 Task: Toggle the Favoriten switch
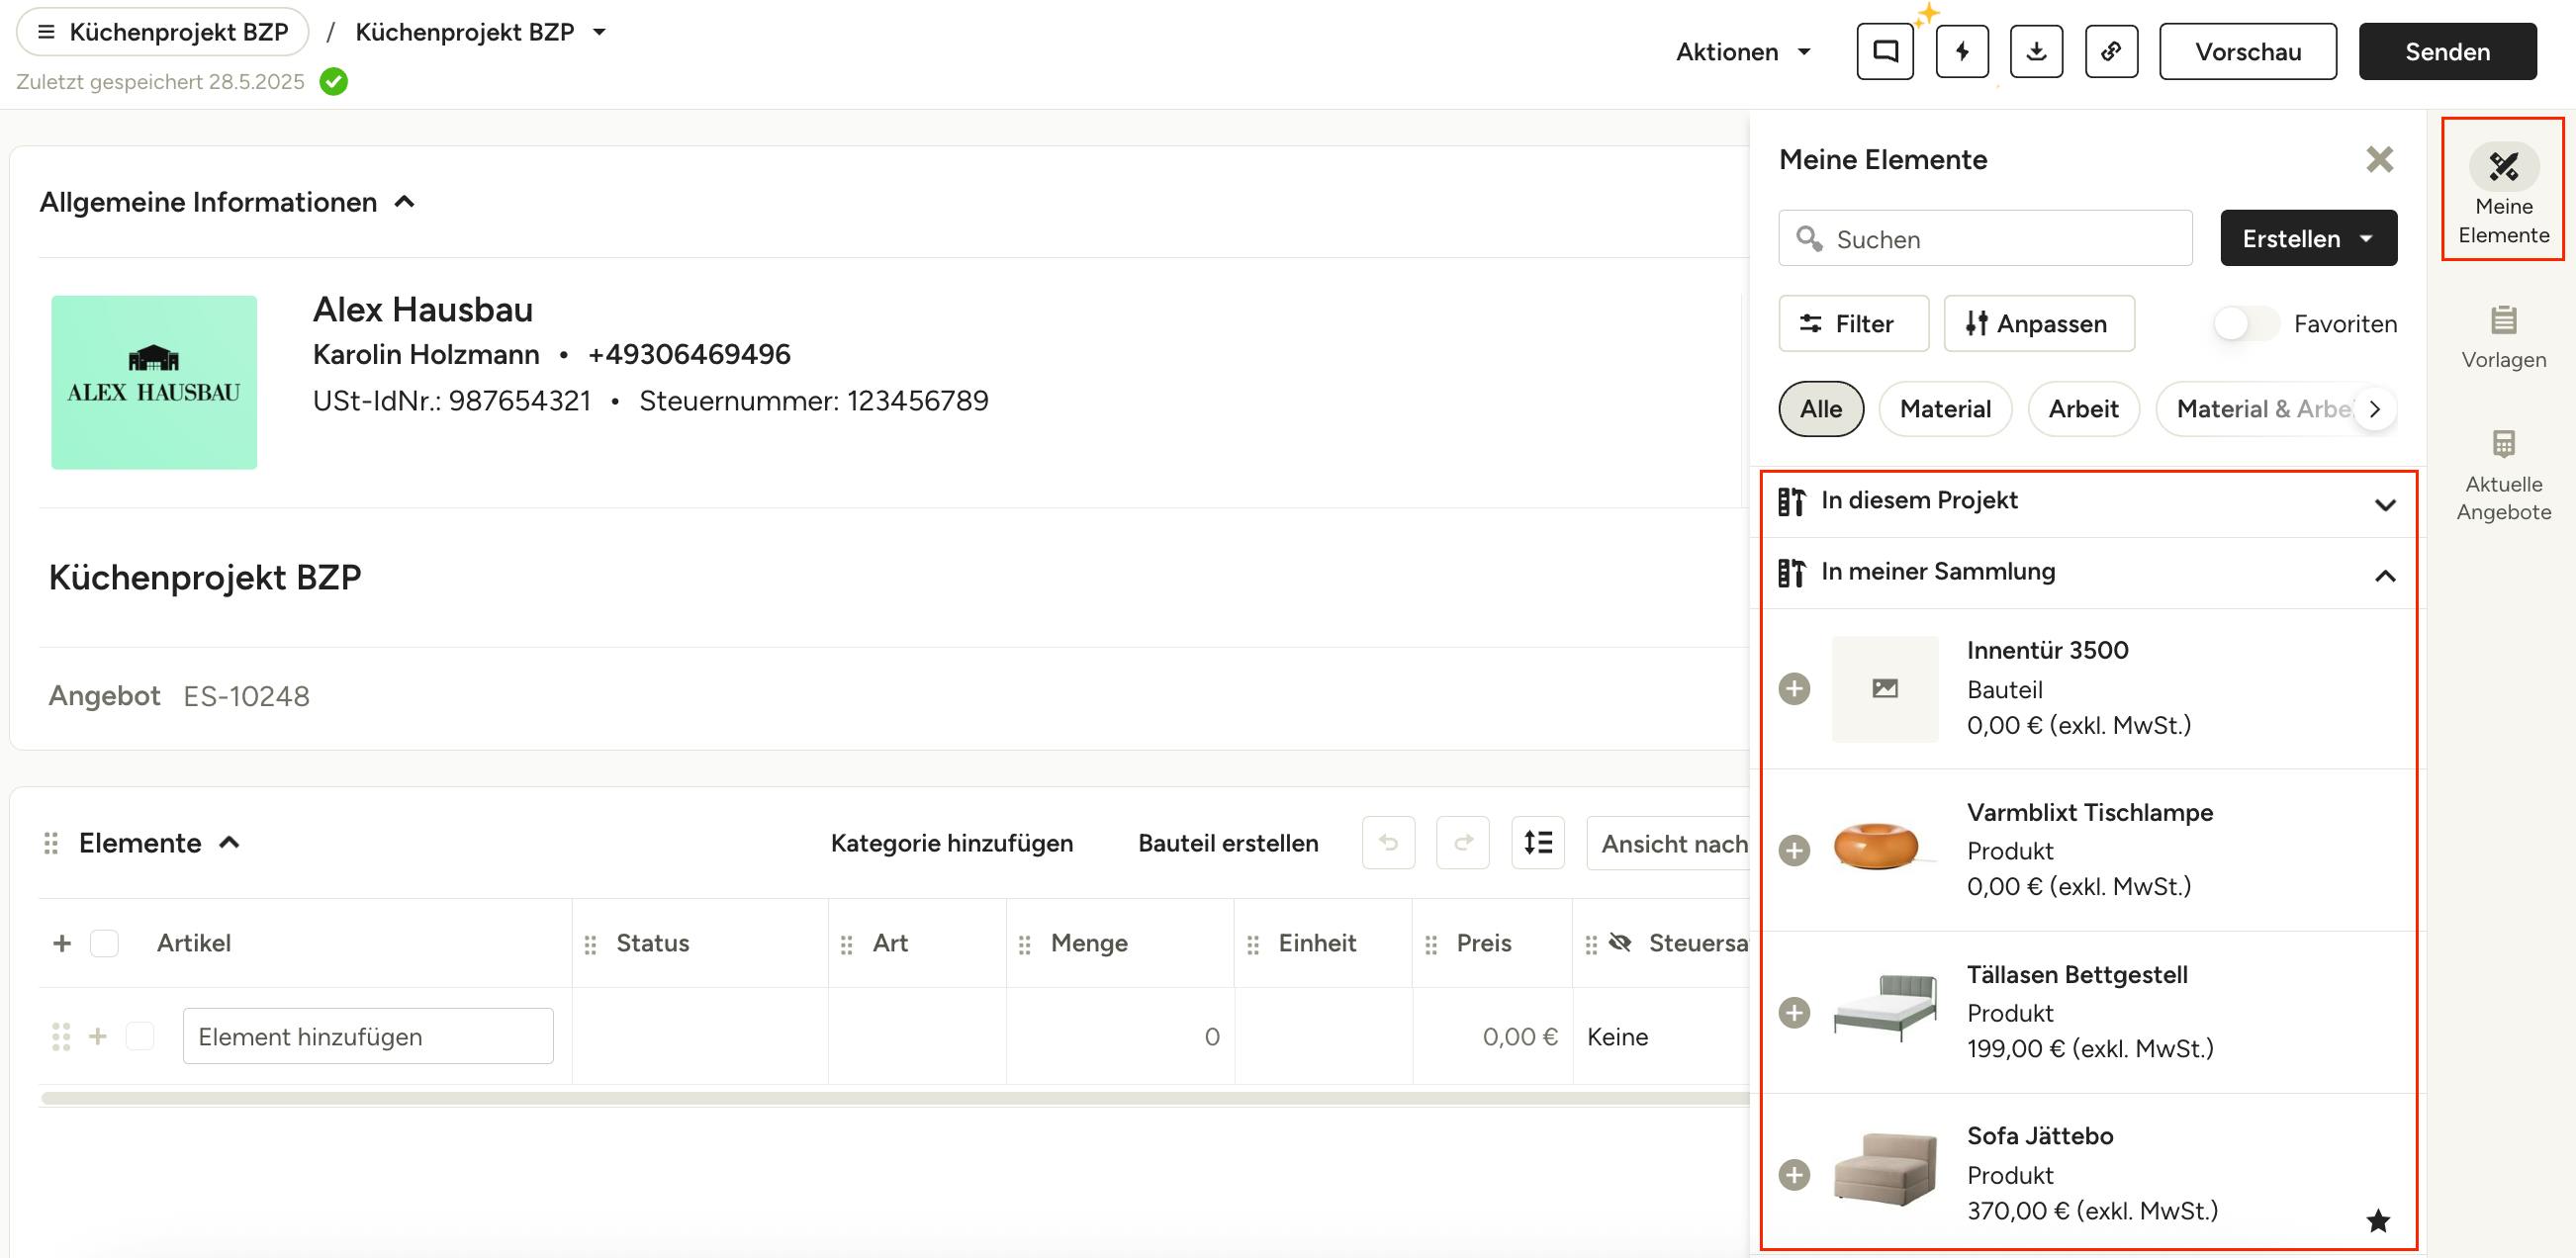click(2244, 323)
